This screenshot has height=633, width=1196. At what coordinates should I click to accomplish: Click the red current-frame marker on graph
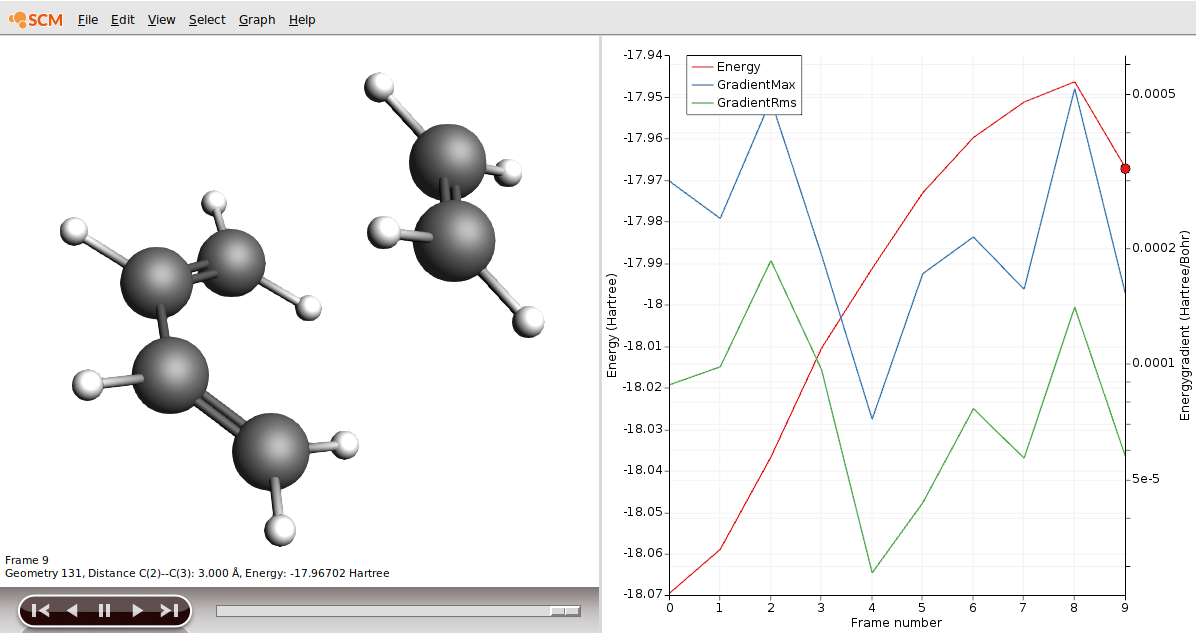1125,169
